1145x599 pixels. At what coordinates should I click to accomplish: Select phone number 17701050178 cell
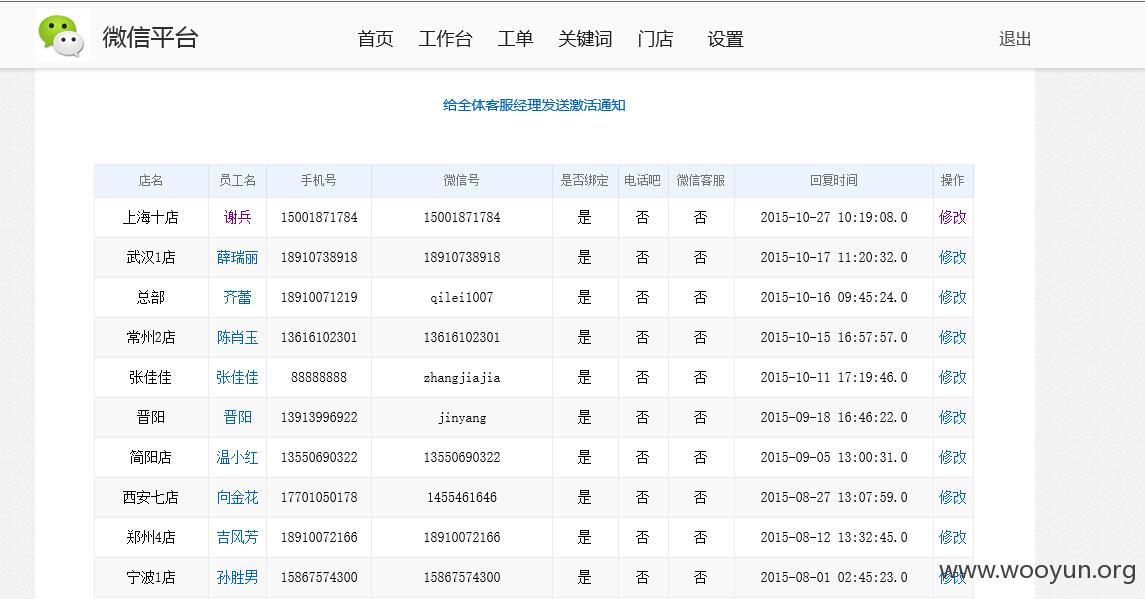pos(318,497)
